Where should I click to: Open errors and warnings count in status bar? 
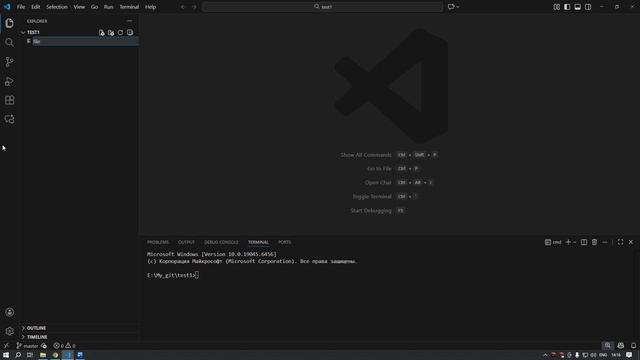pos(64,346)
